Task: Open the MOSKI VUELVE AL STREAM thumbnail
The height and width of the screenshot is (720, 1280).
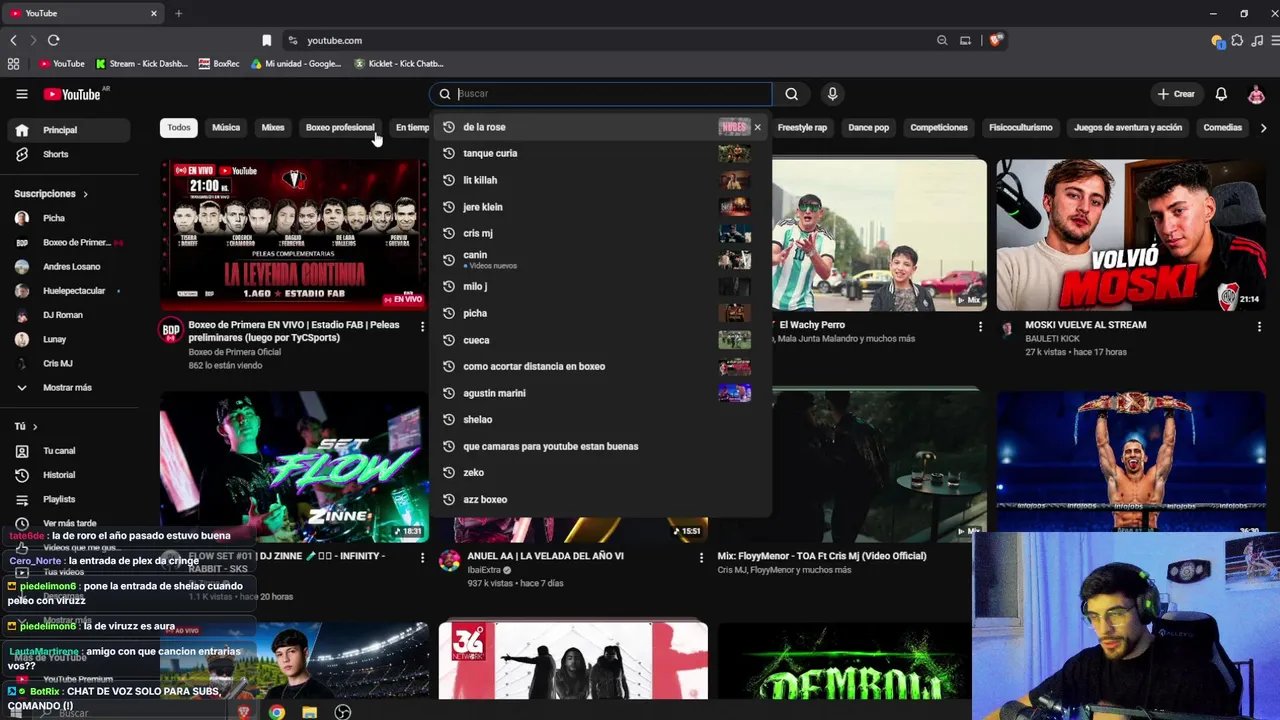Action: click(1131, 235)
